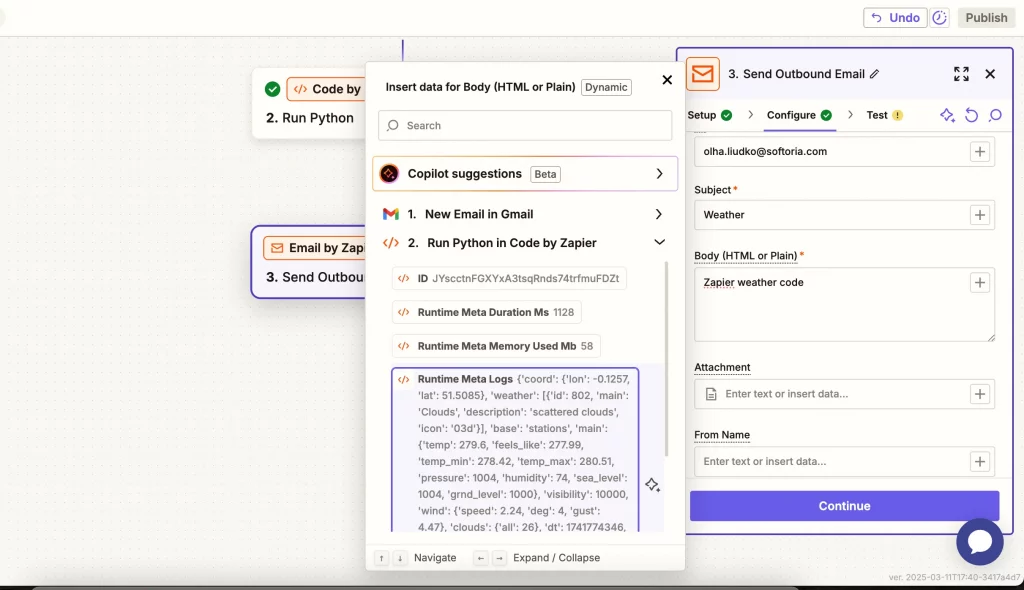Switch to the Test tab
Screen dimensions: 1024x590
[884, 115]
